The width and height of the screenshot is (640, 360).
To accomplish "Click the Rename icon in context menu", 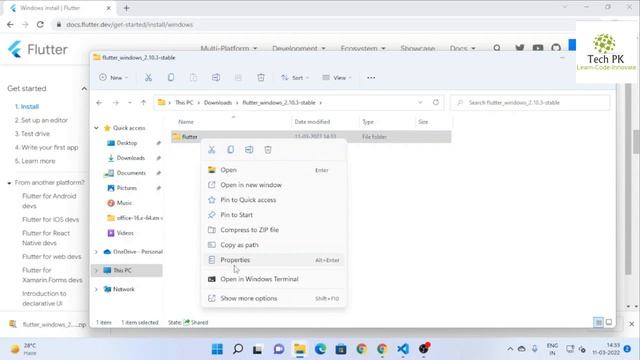I will [x=249, y=150].
